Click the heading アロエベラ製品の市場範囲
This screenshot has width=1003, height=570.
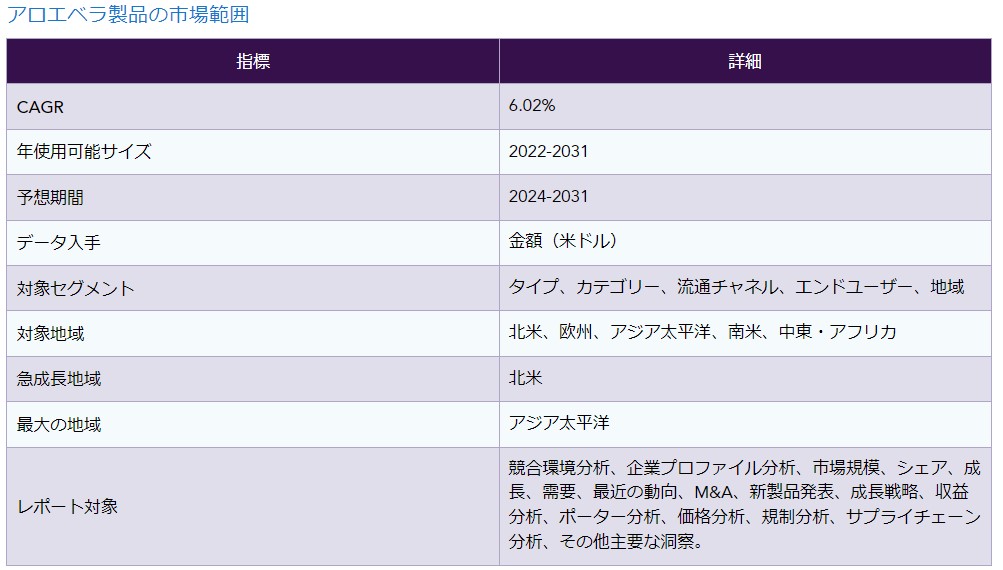click(128, 14)
